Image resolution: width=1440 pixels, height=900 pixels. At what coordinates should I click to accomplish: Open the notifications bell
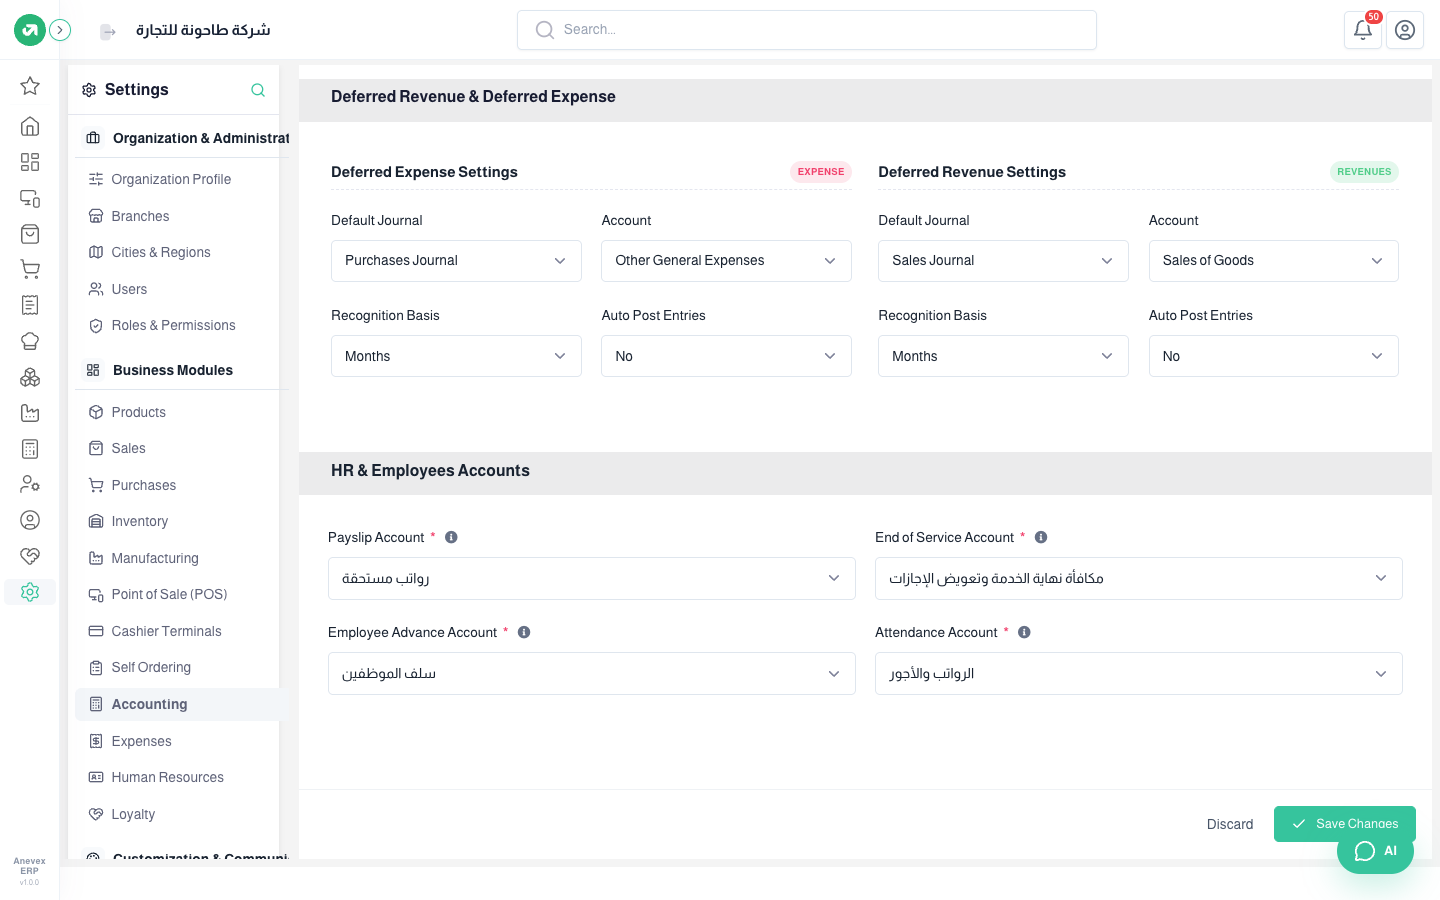(1362, 30)
